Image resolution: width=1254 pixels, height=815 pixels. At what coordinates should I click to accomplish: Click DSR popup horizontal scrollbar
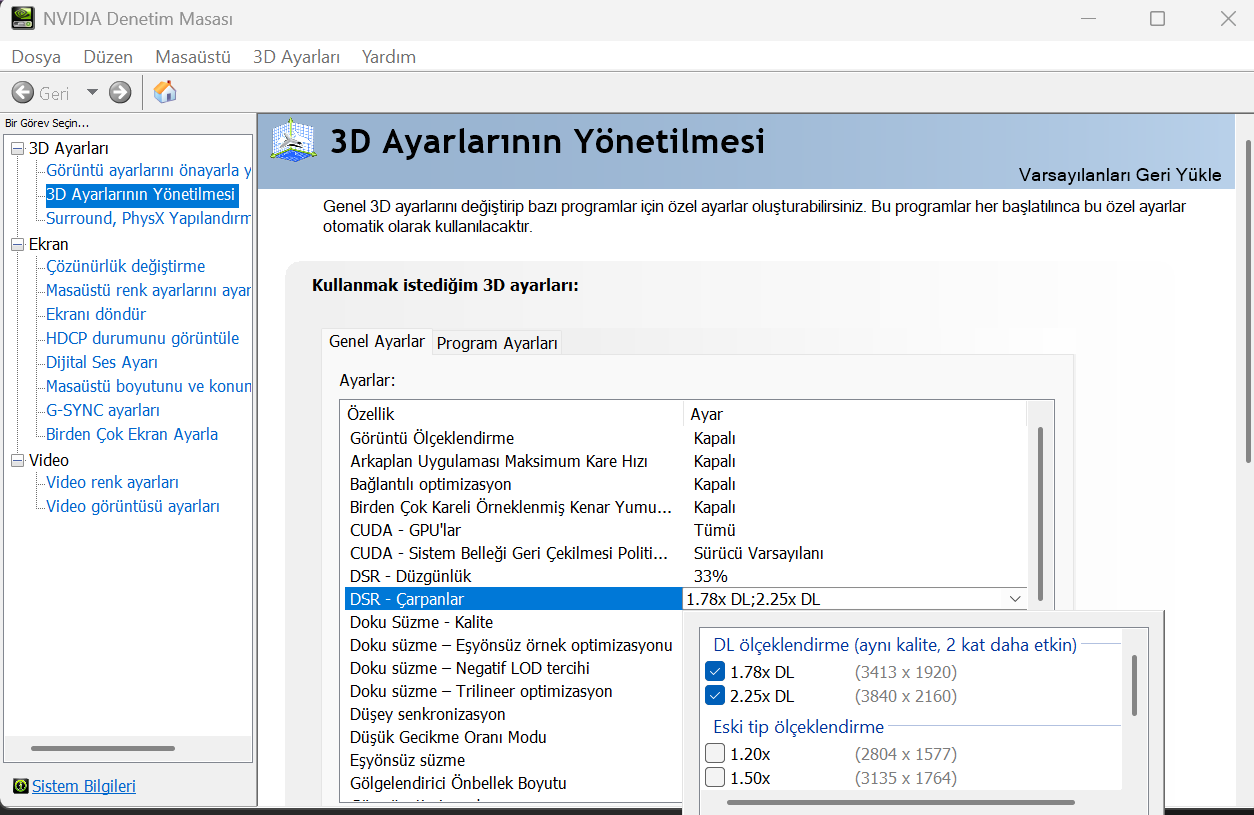click(900, 801)
